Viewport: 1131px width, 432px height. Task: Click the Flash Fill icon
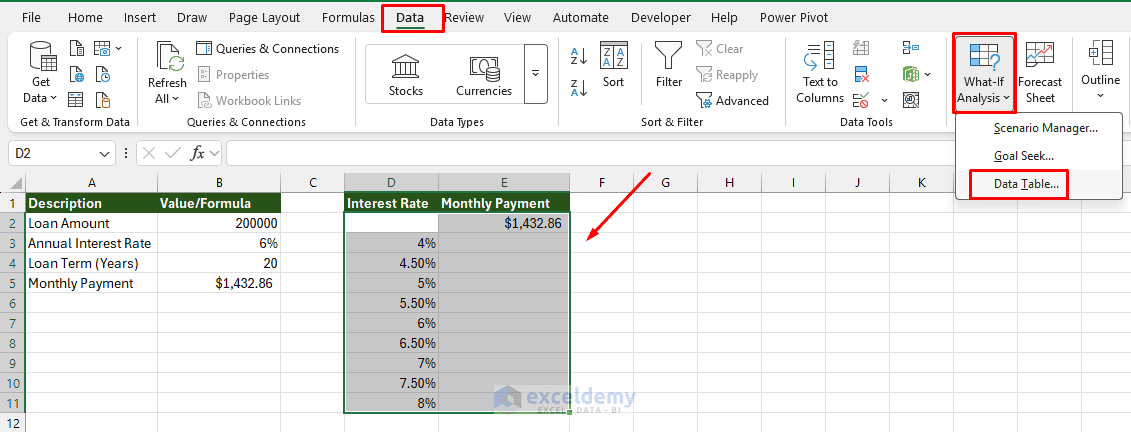861,48
